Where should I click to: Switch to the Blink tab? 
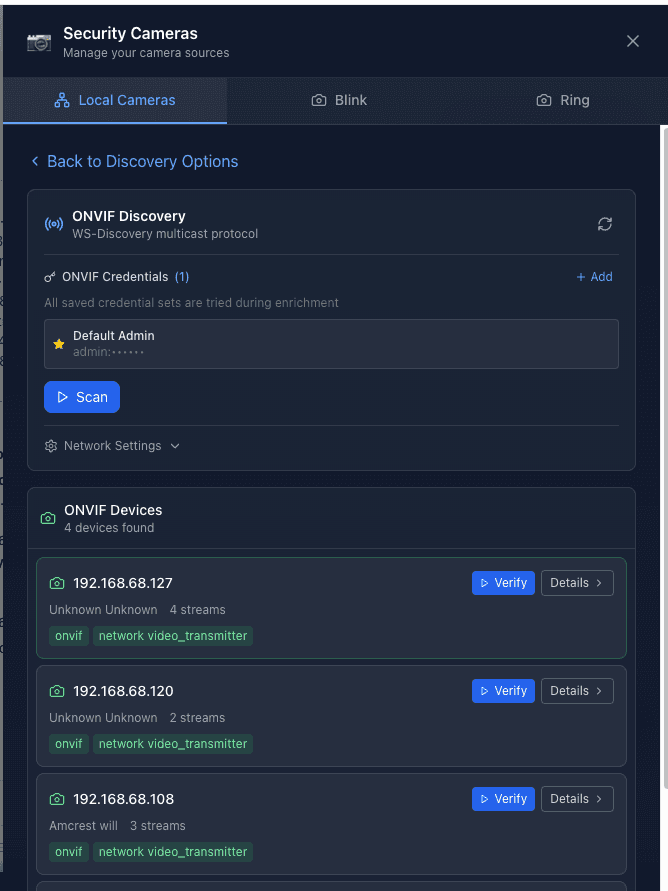point(339,100)
